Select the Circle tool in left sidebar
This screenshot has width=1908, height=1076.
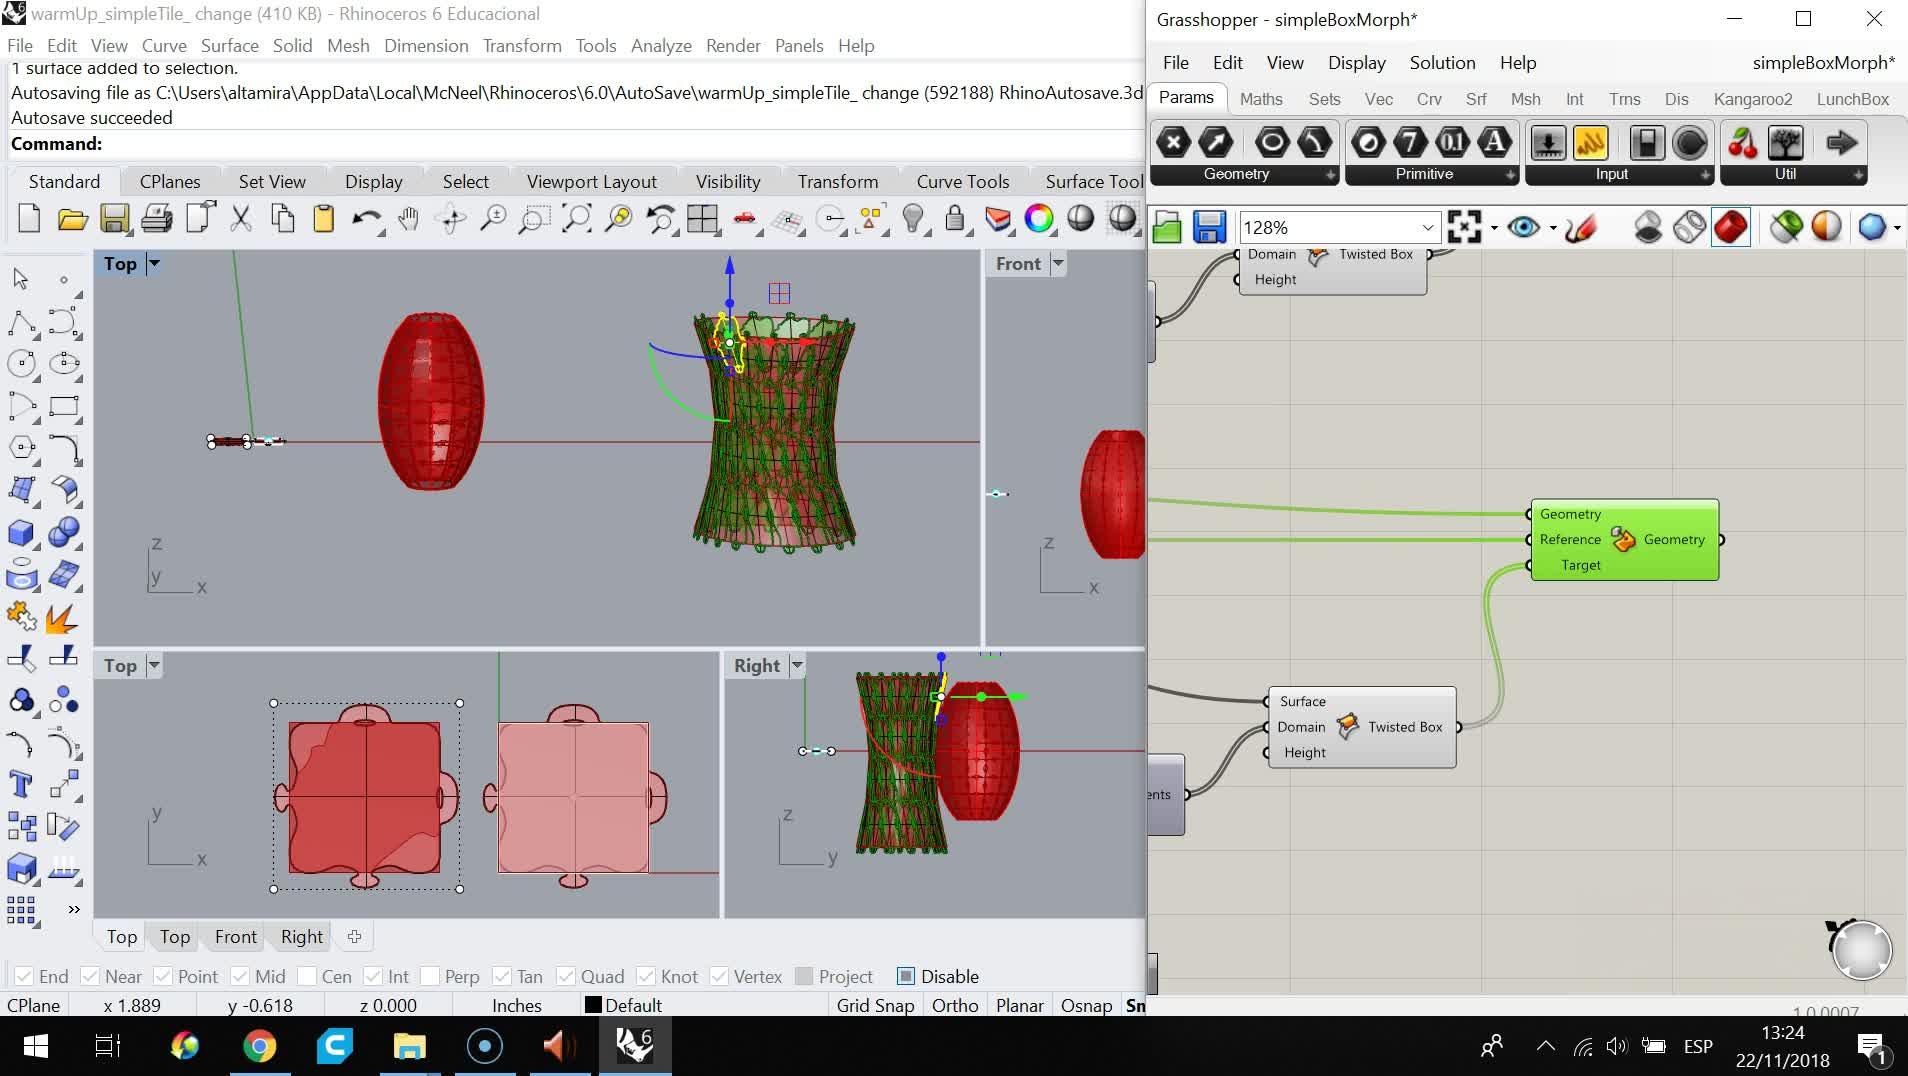pyautogui.click(x=21, y=364)
